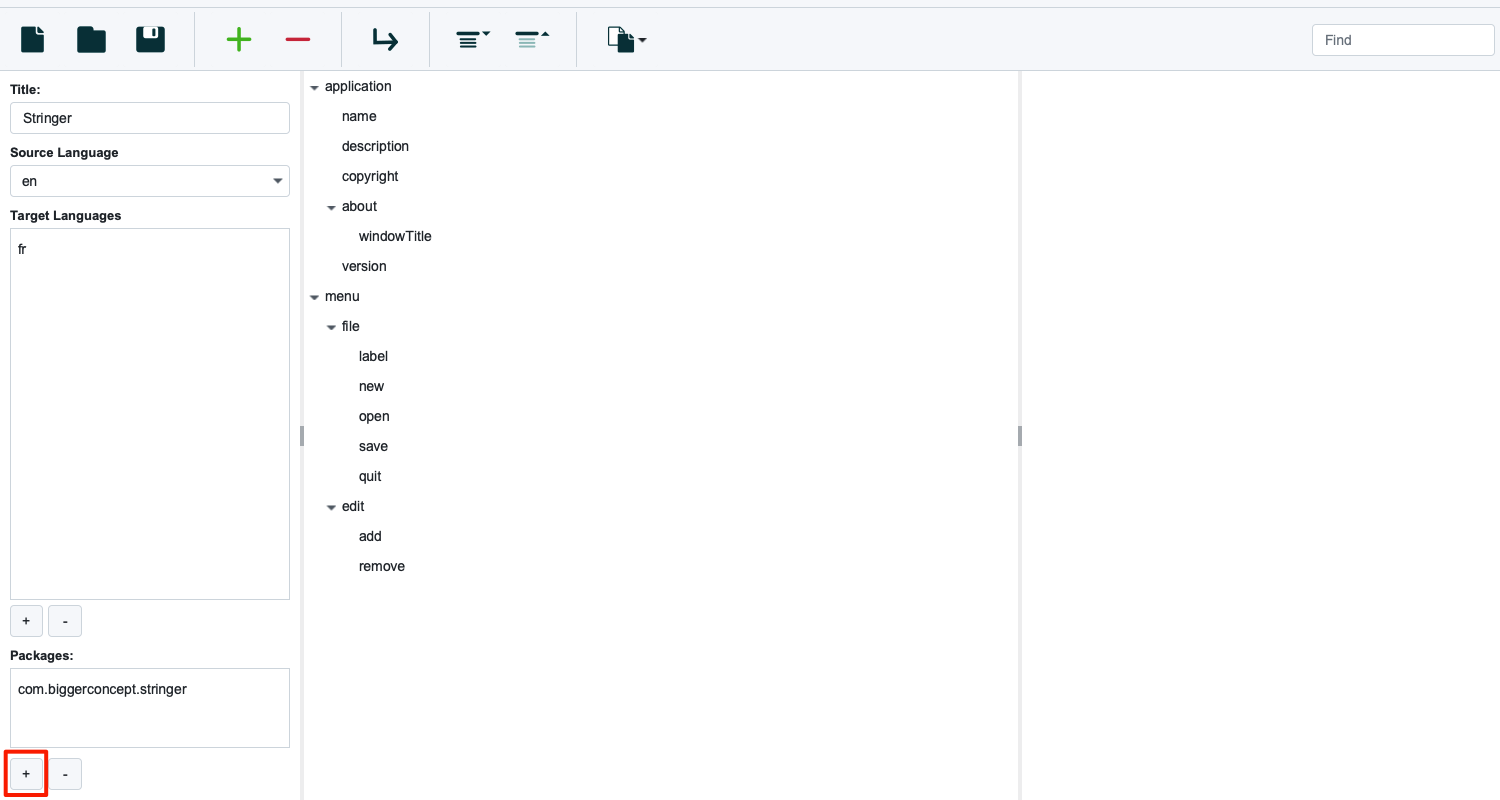Select the about tree item
Viewport: 1500px width, 800px height.
359,206
